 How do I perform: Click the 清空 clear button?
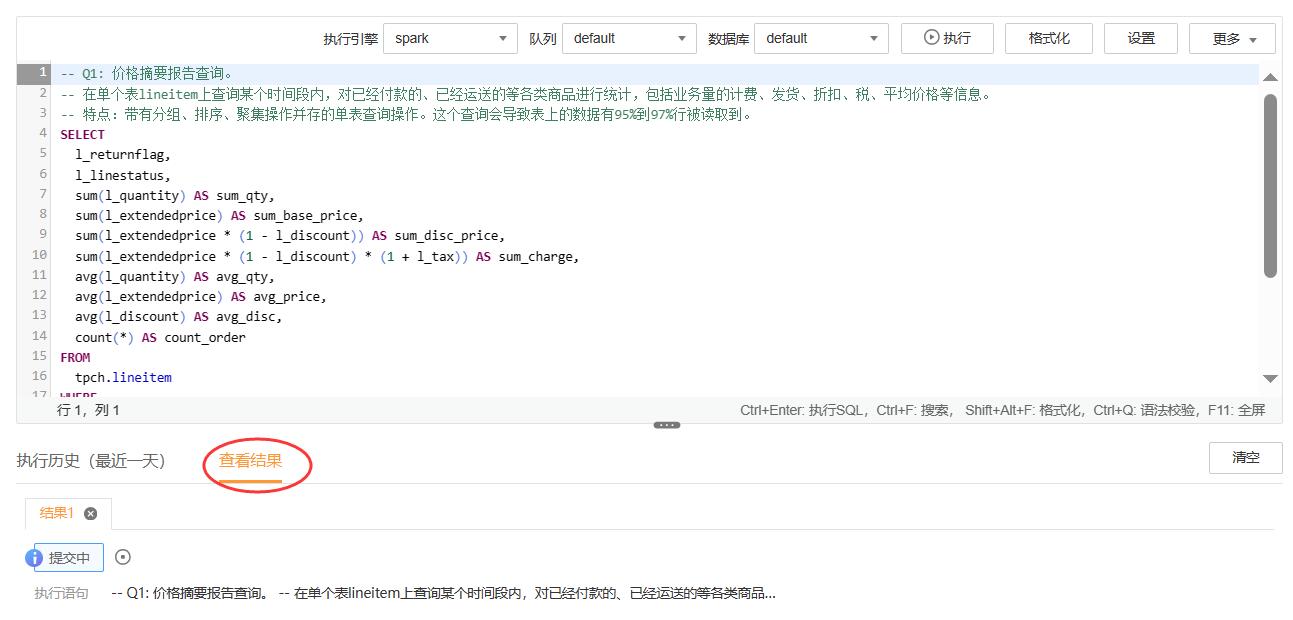click(x=1245, y=458)
